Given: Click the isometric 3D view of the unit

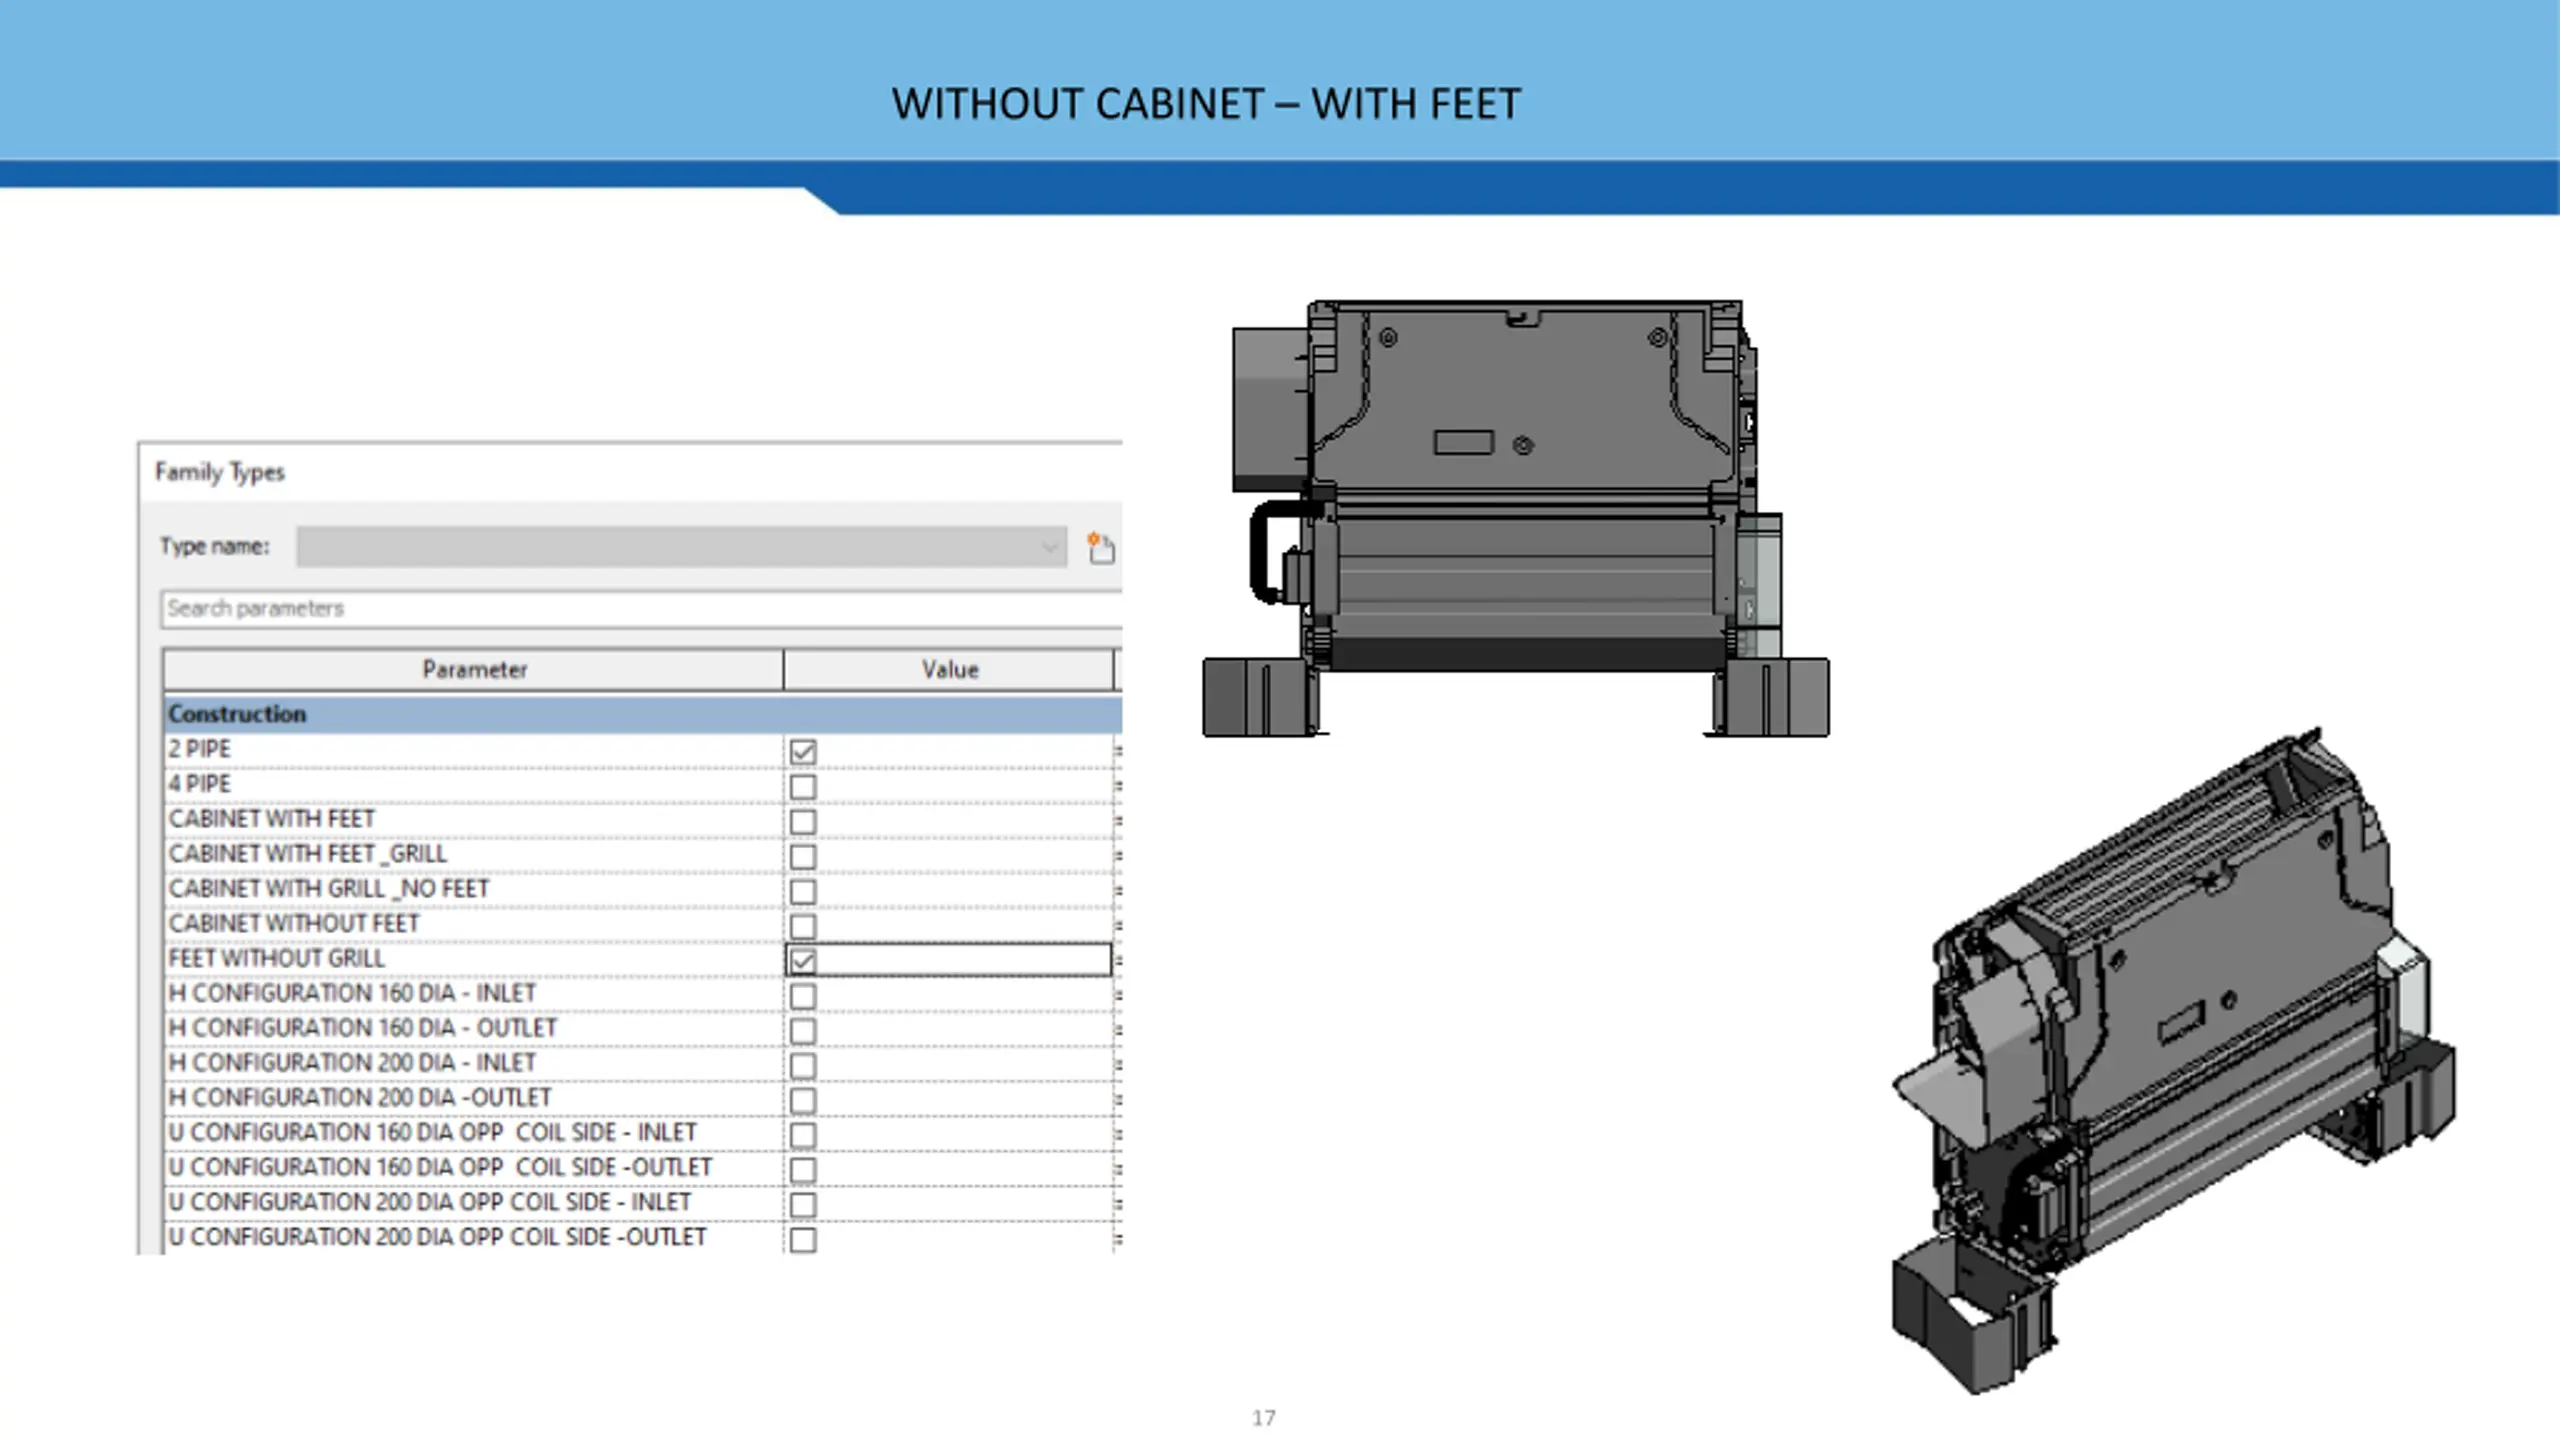Looking at the screenshot, I should pyautogui.click(x=2174, y=1060).
